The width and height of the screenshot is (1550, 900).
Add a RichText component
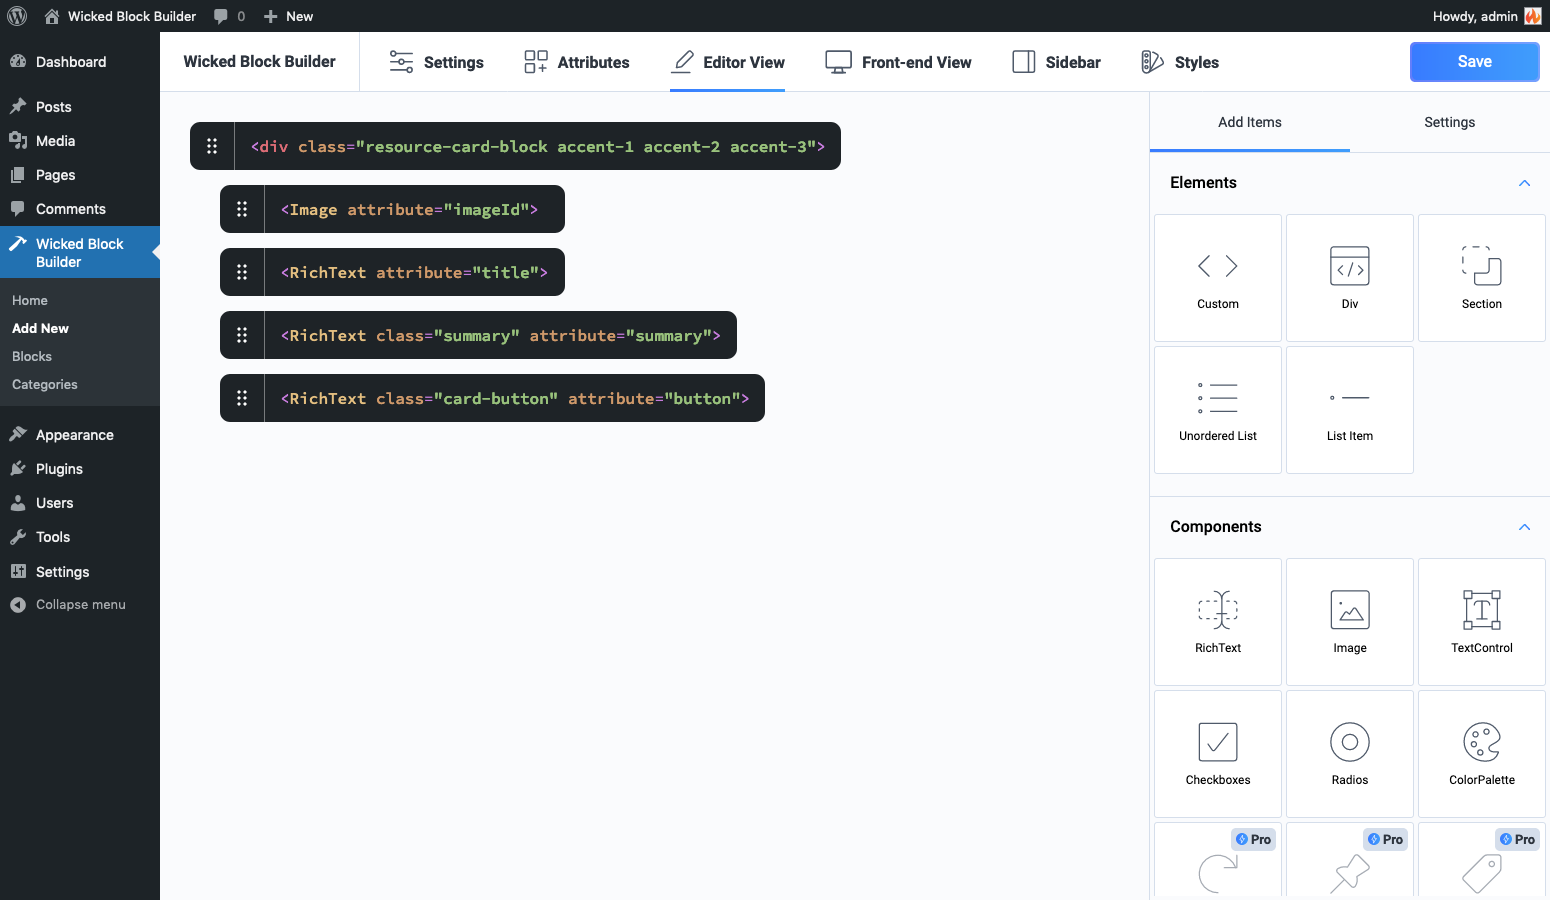[x=1218, y=622]
